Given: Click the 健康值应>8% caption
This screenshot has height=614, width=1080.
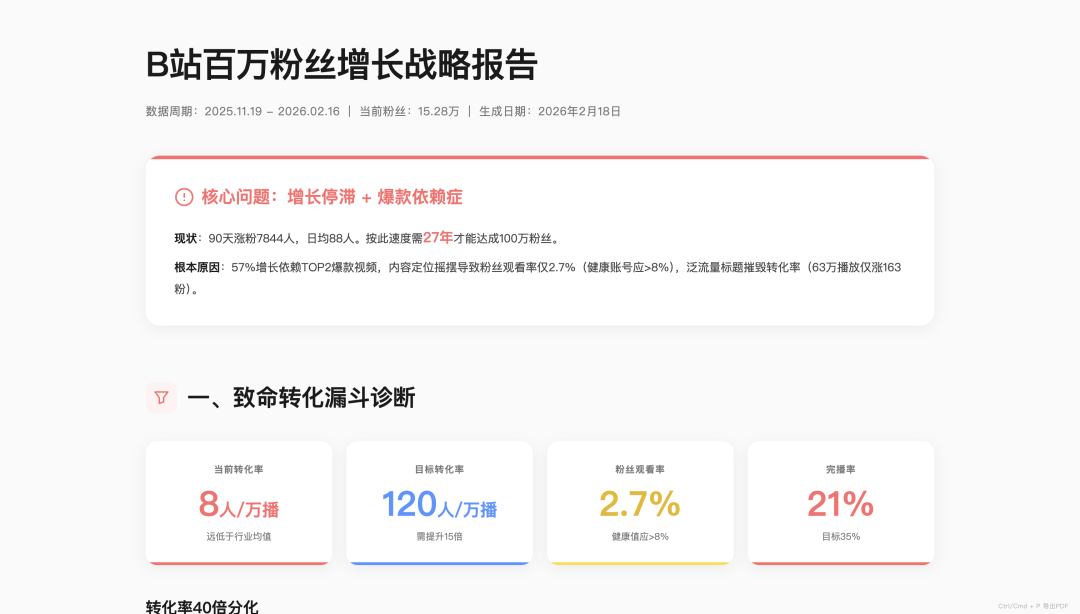Looking at the screenshot, I should point(640,536).
